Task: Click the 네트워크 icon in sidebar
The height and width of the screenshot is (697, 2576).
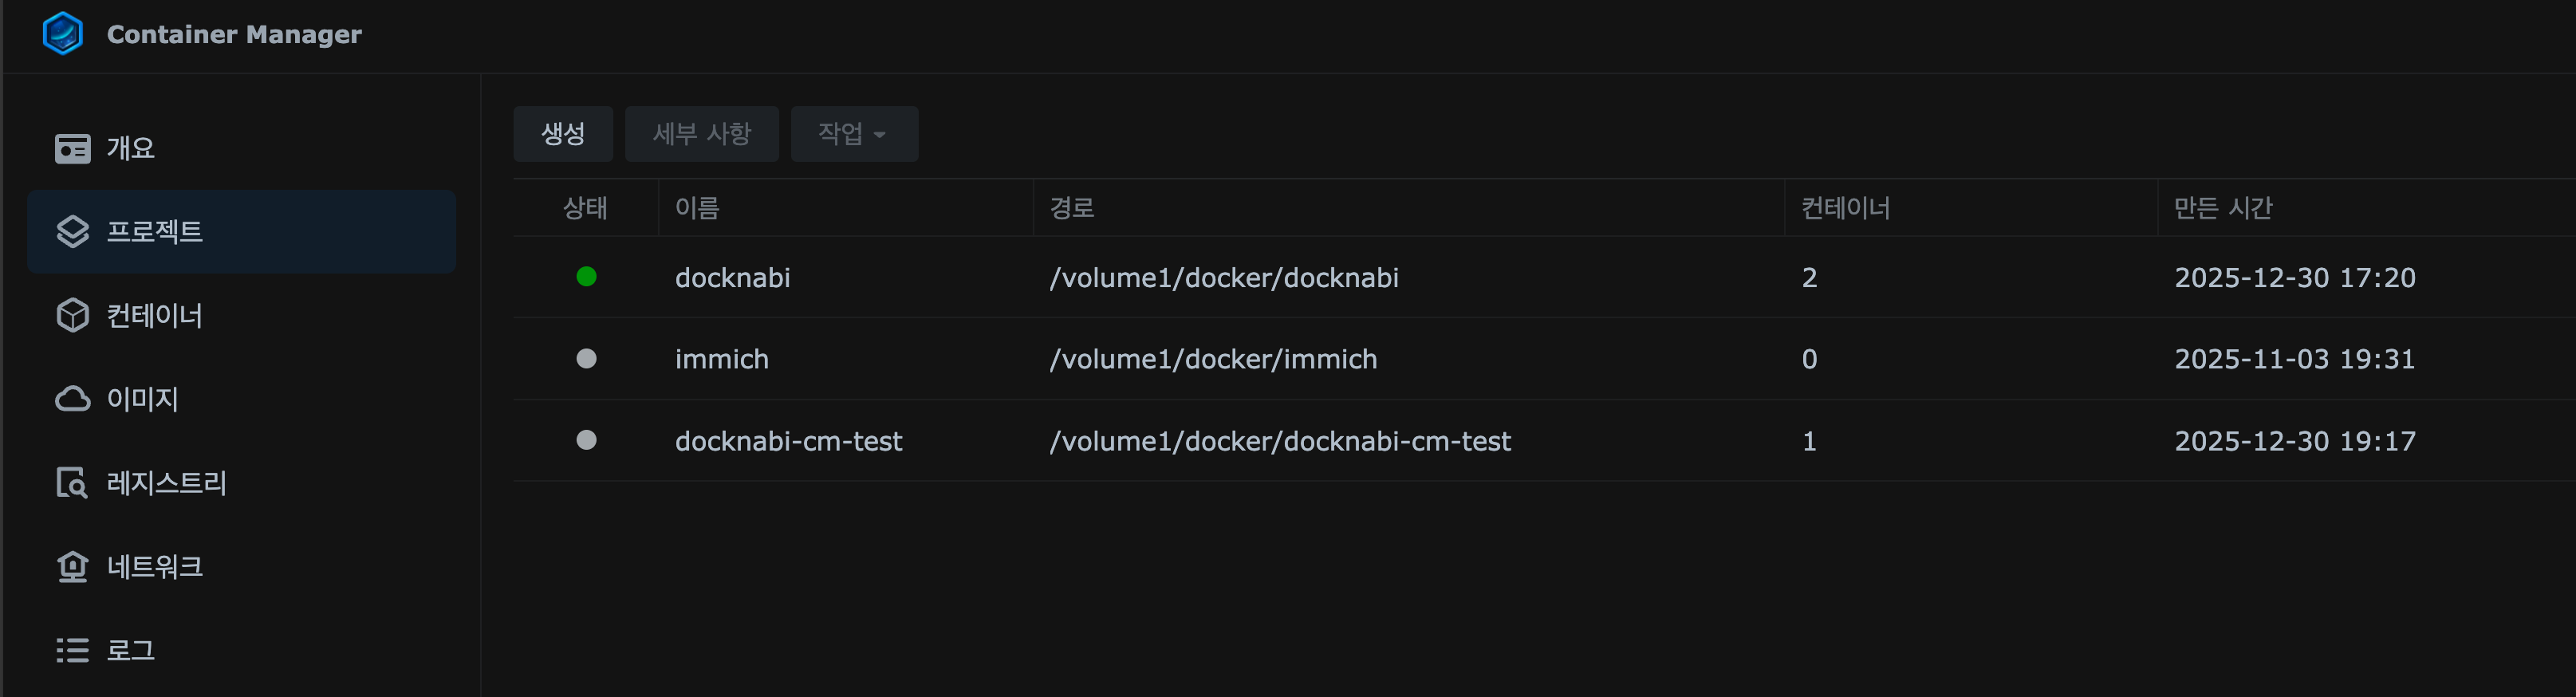Action: (x=72, y=567)
